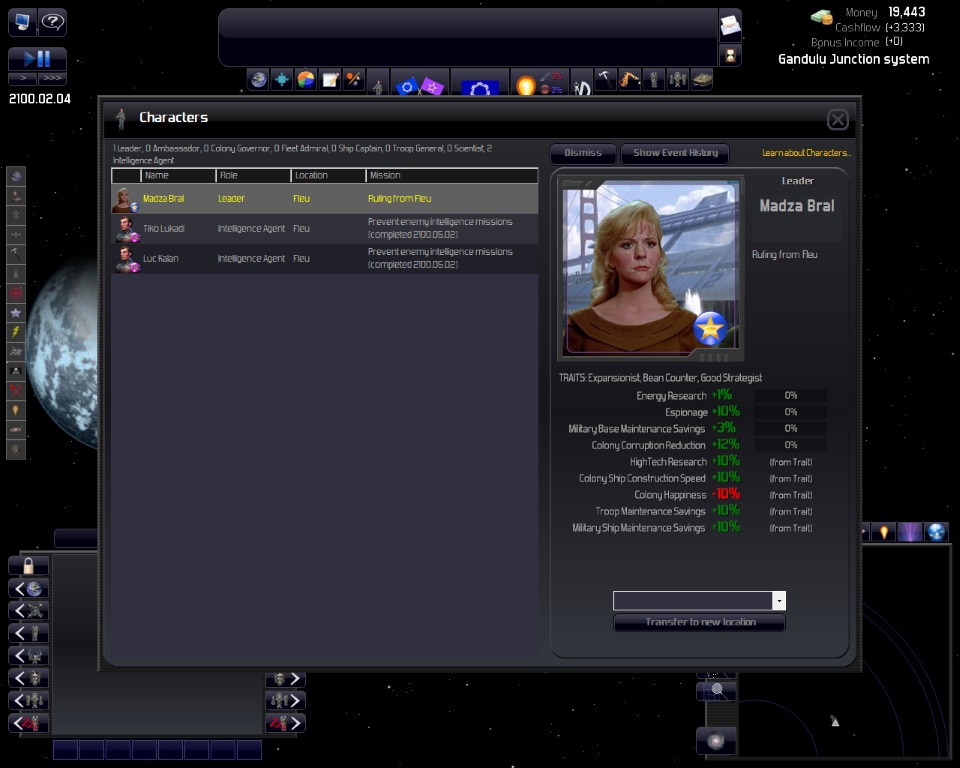Click the single-arrow decrease speed button
The height and width of the screenshot is (768, 960).
pyautogui.click(x=23, y=78)
